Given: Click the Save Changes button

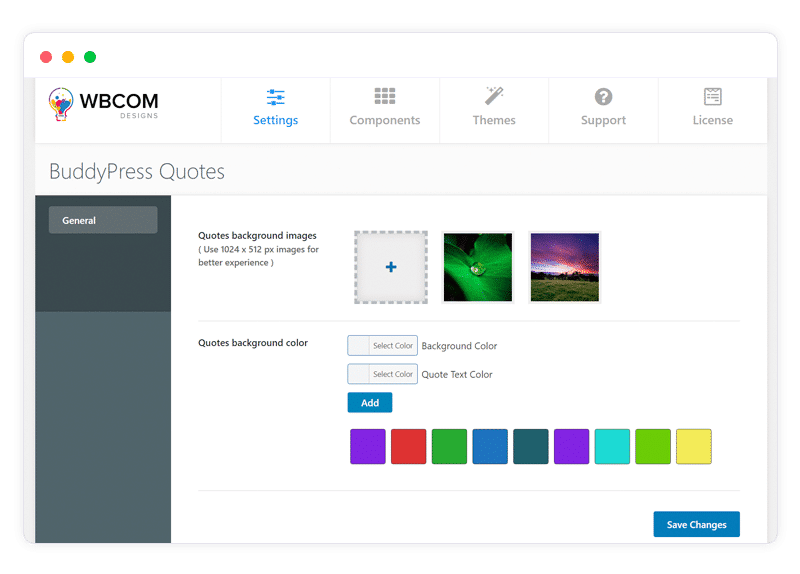Looking at the screenshot, I should click(696, 525).
